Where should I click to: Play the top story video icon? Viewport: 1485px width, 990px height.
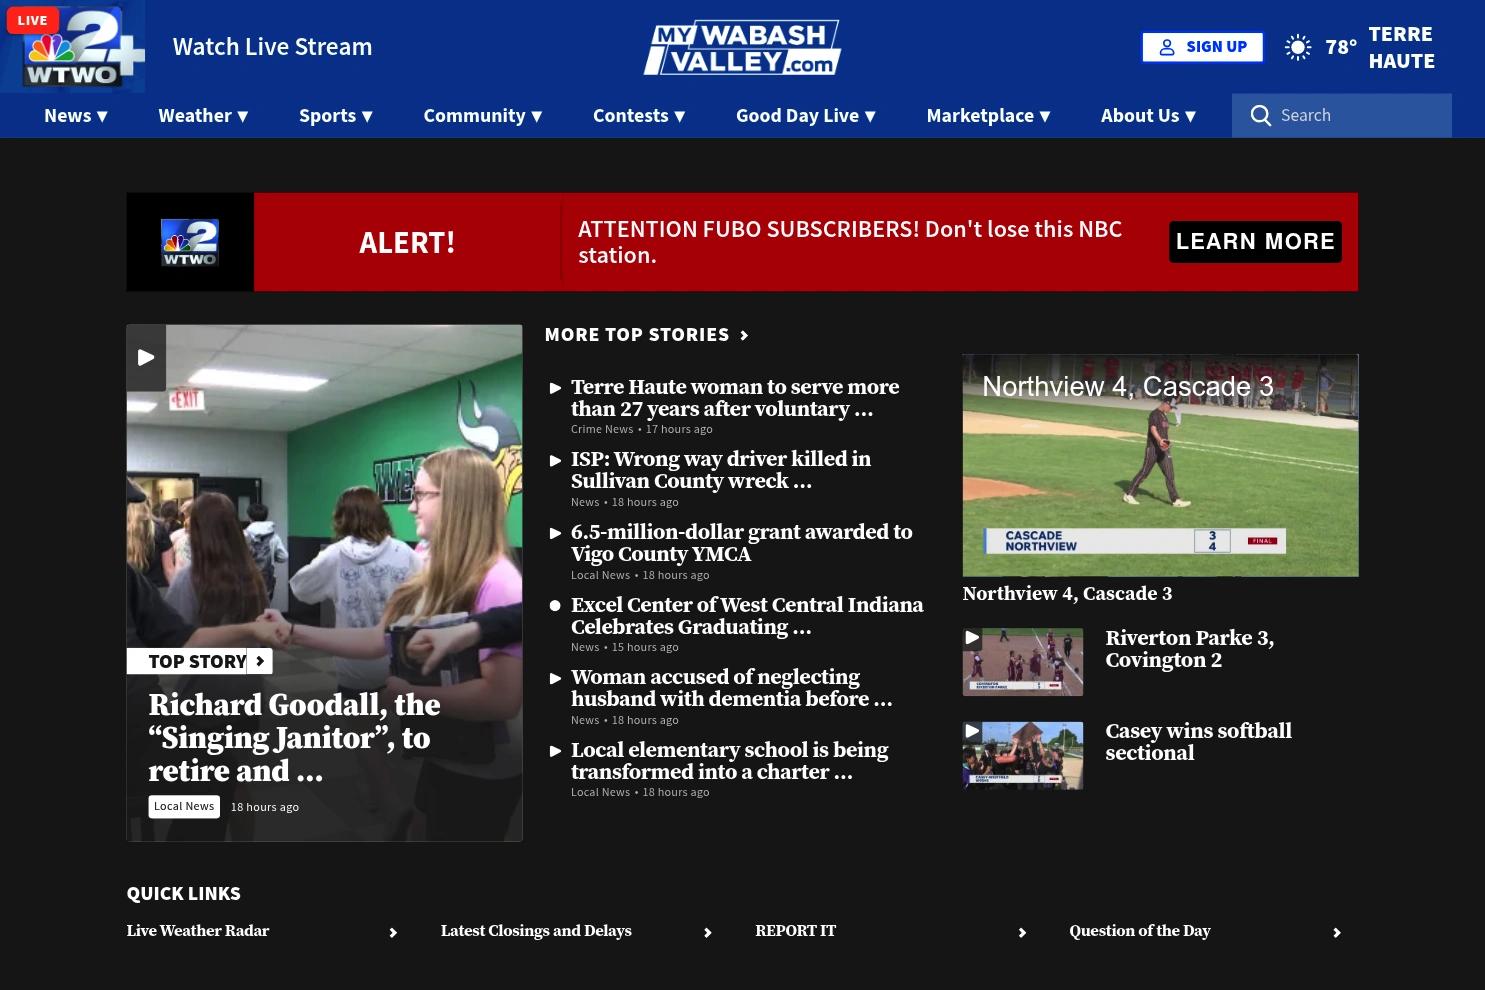pyautogui.click(x=146, y=357)
